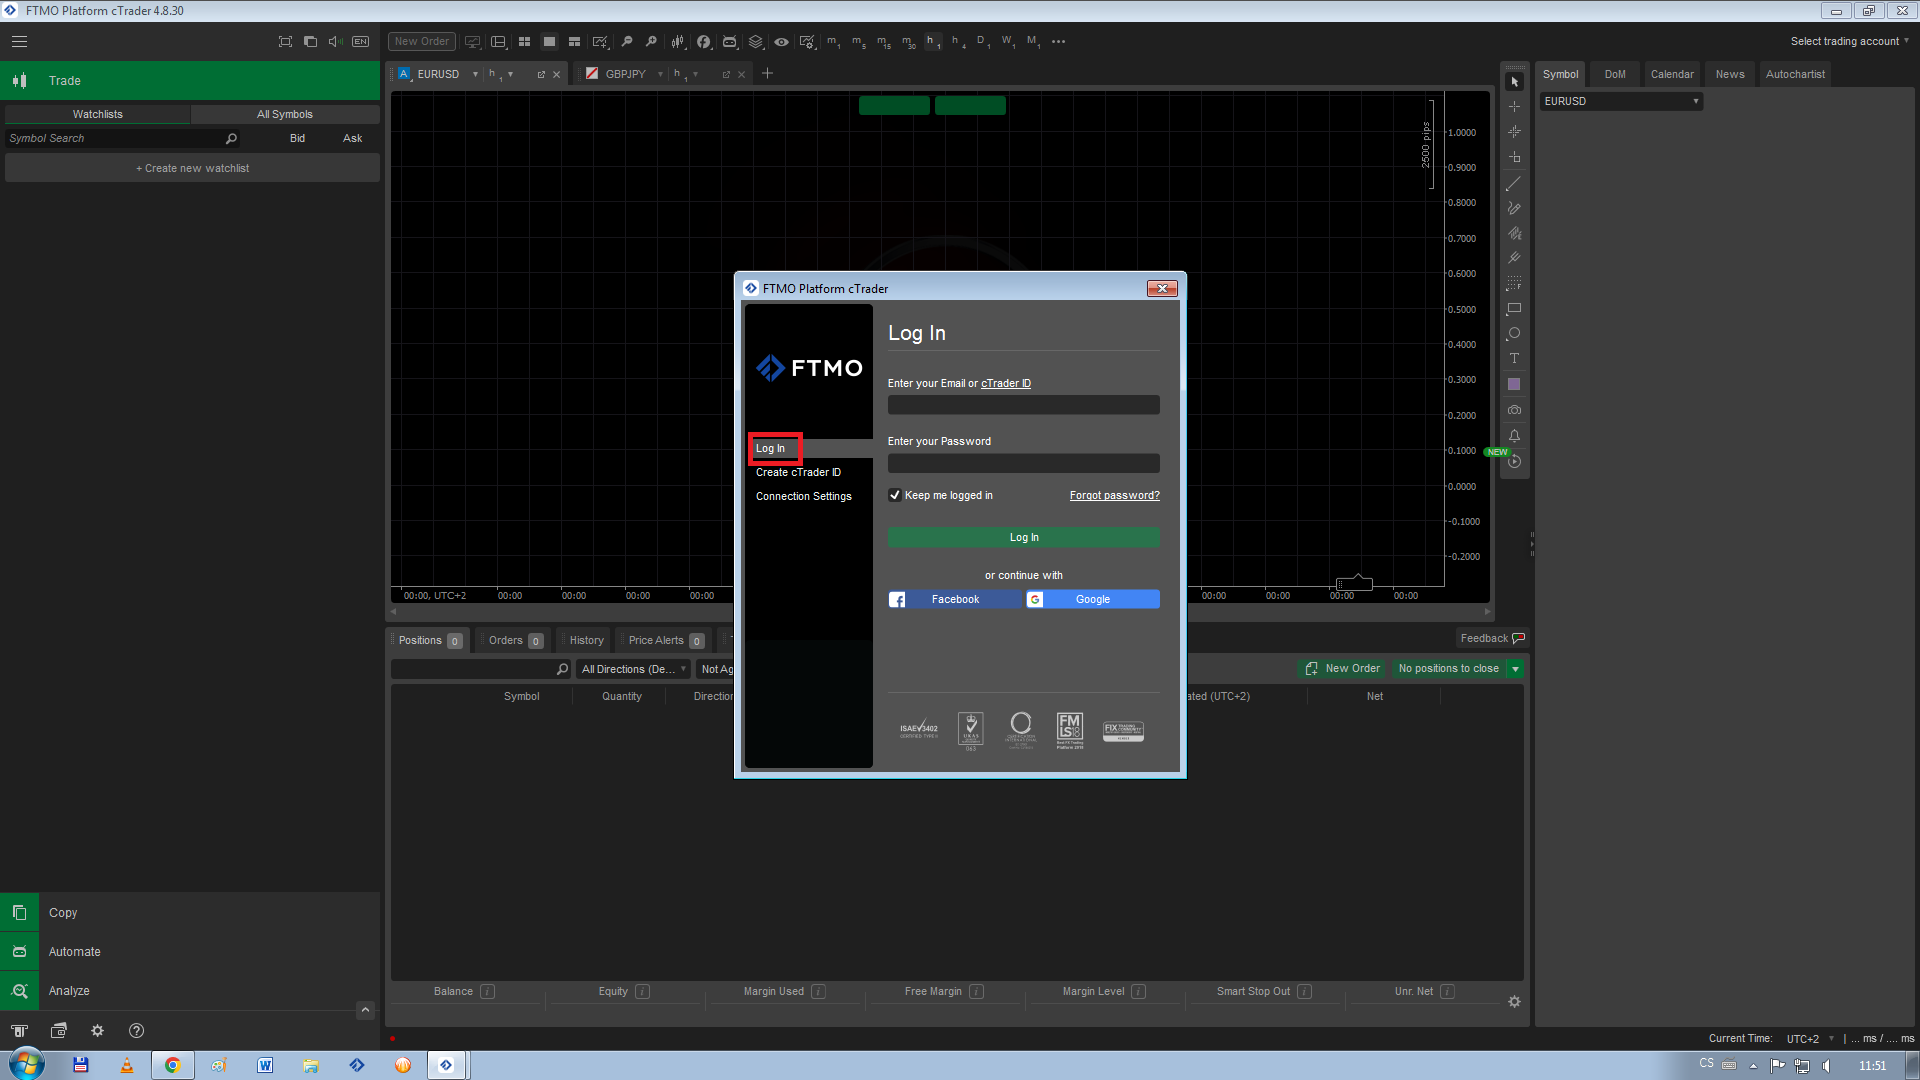Select the trend line drawing tool
Viewport: 1920px width, 1080px height.
[1514, 183]
